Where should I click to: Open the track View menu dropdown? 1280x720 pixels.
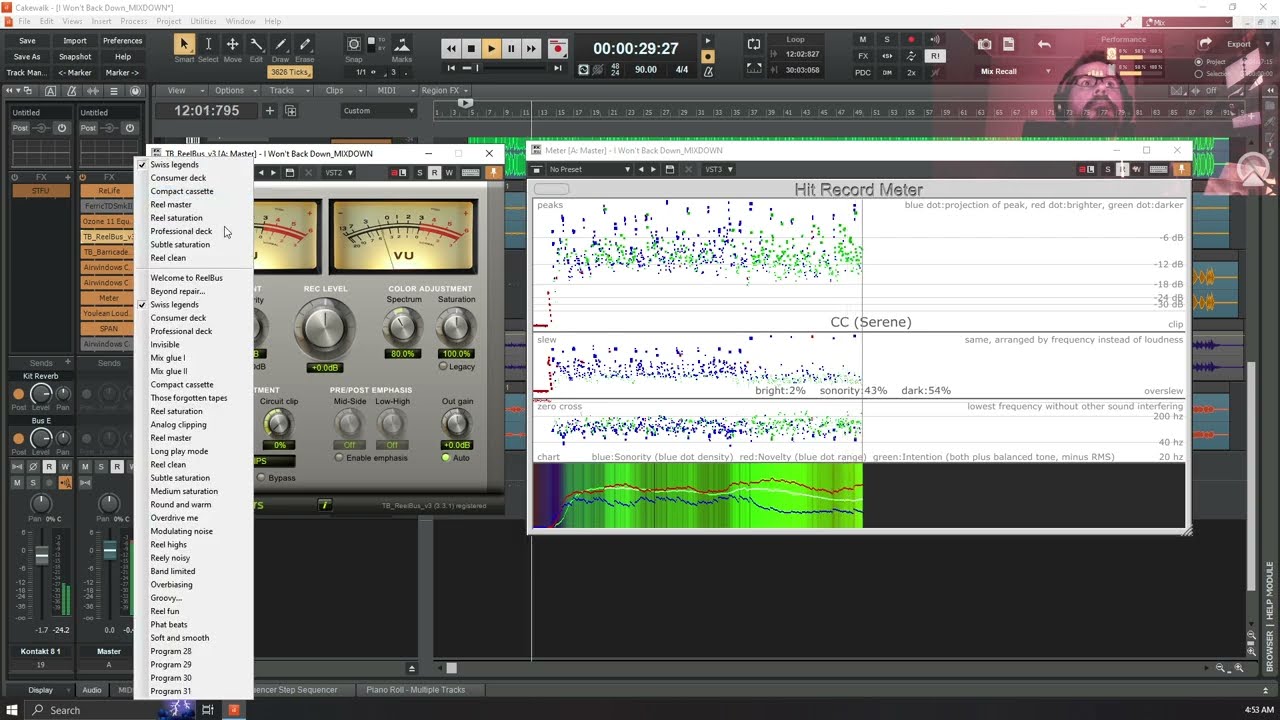point(181,91)
